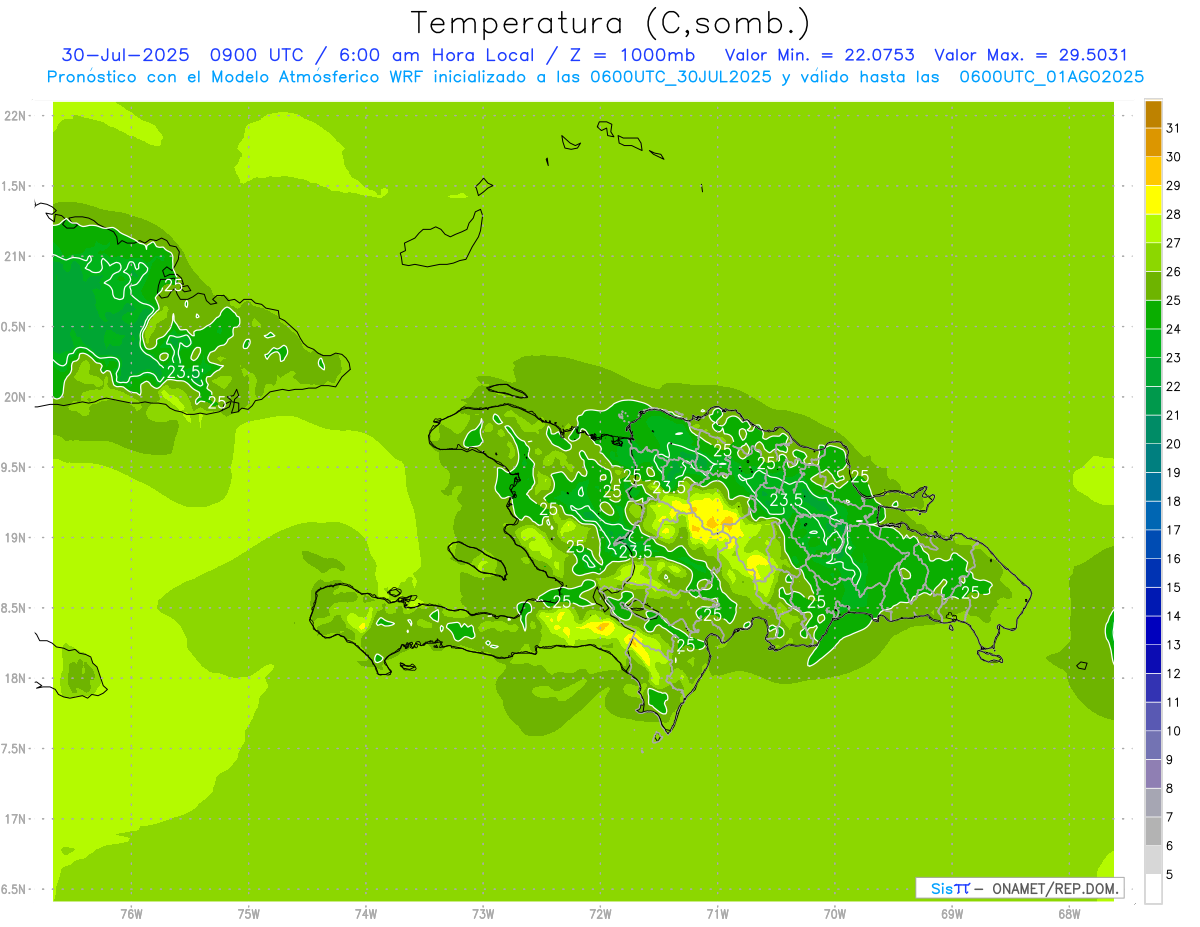Click the '18N' latitude label
Viewport: 1200px width, 927px height.
tap(15, 679)
